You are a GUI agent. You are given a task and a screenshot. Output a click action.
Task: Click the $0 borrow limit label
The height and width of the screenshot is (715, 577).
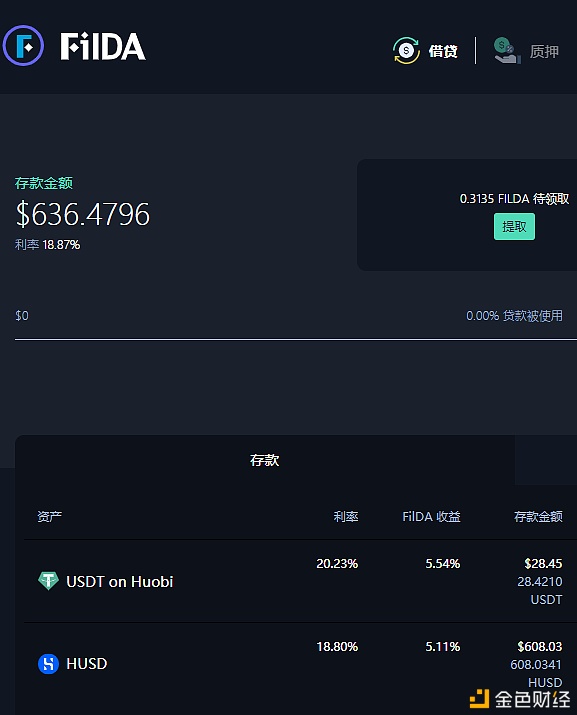click(22, 316)
